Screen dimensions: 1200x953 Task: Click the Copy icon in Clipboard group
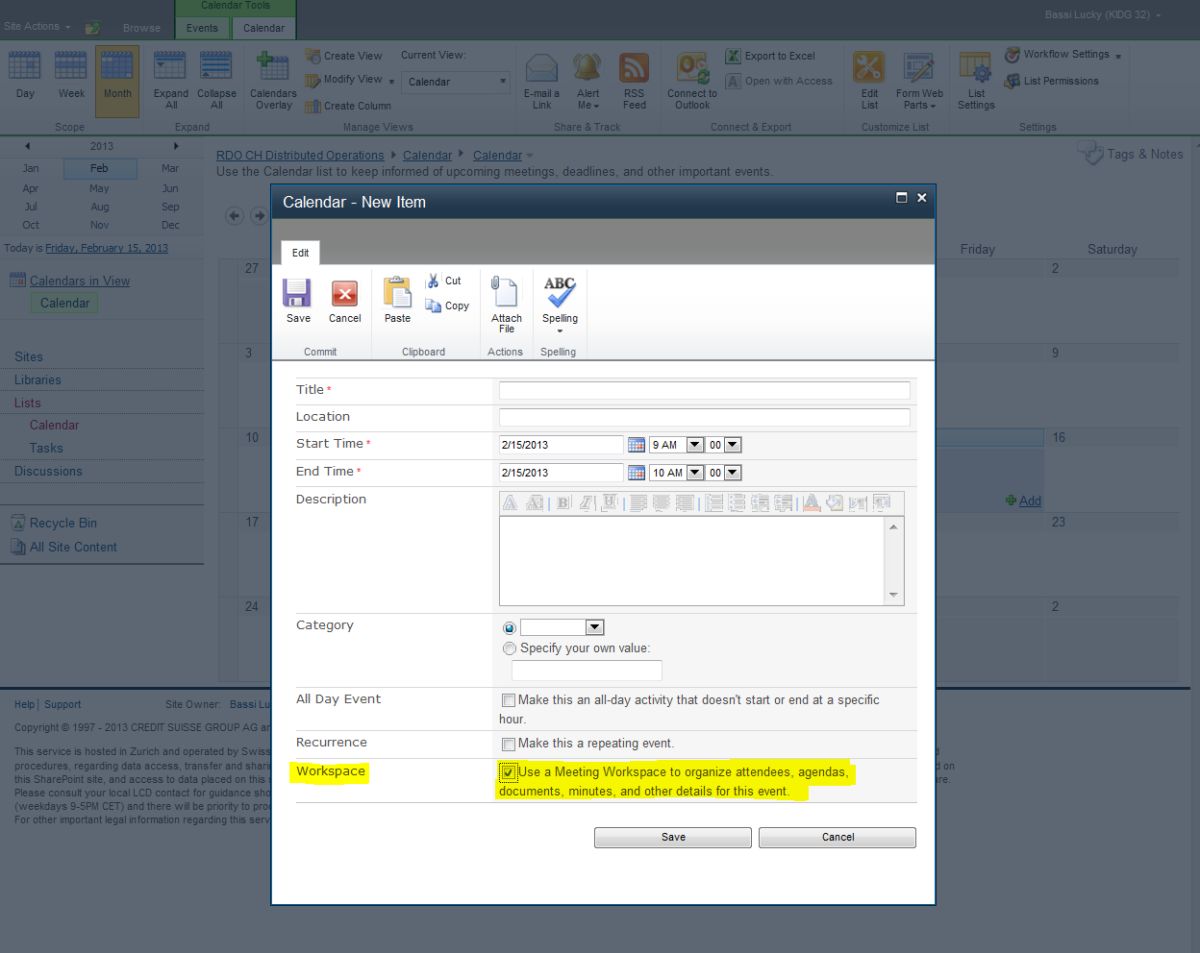pos(433,306)
